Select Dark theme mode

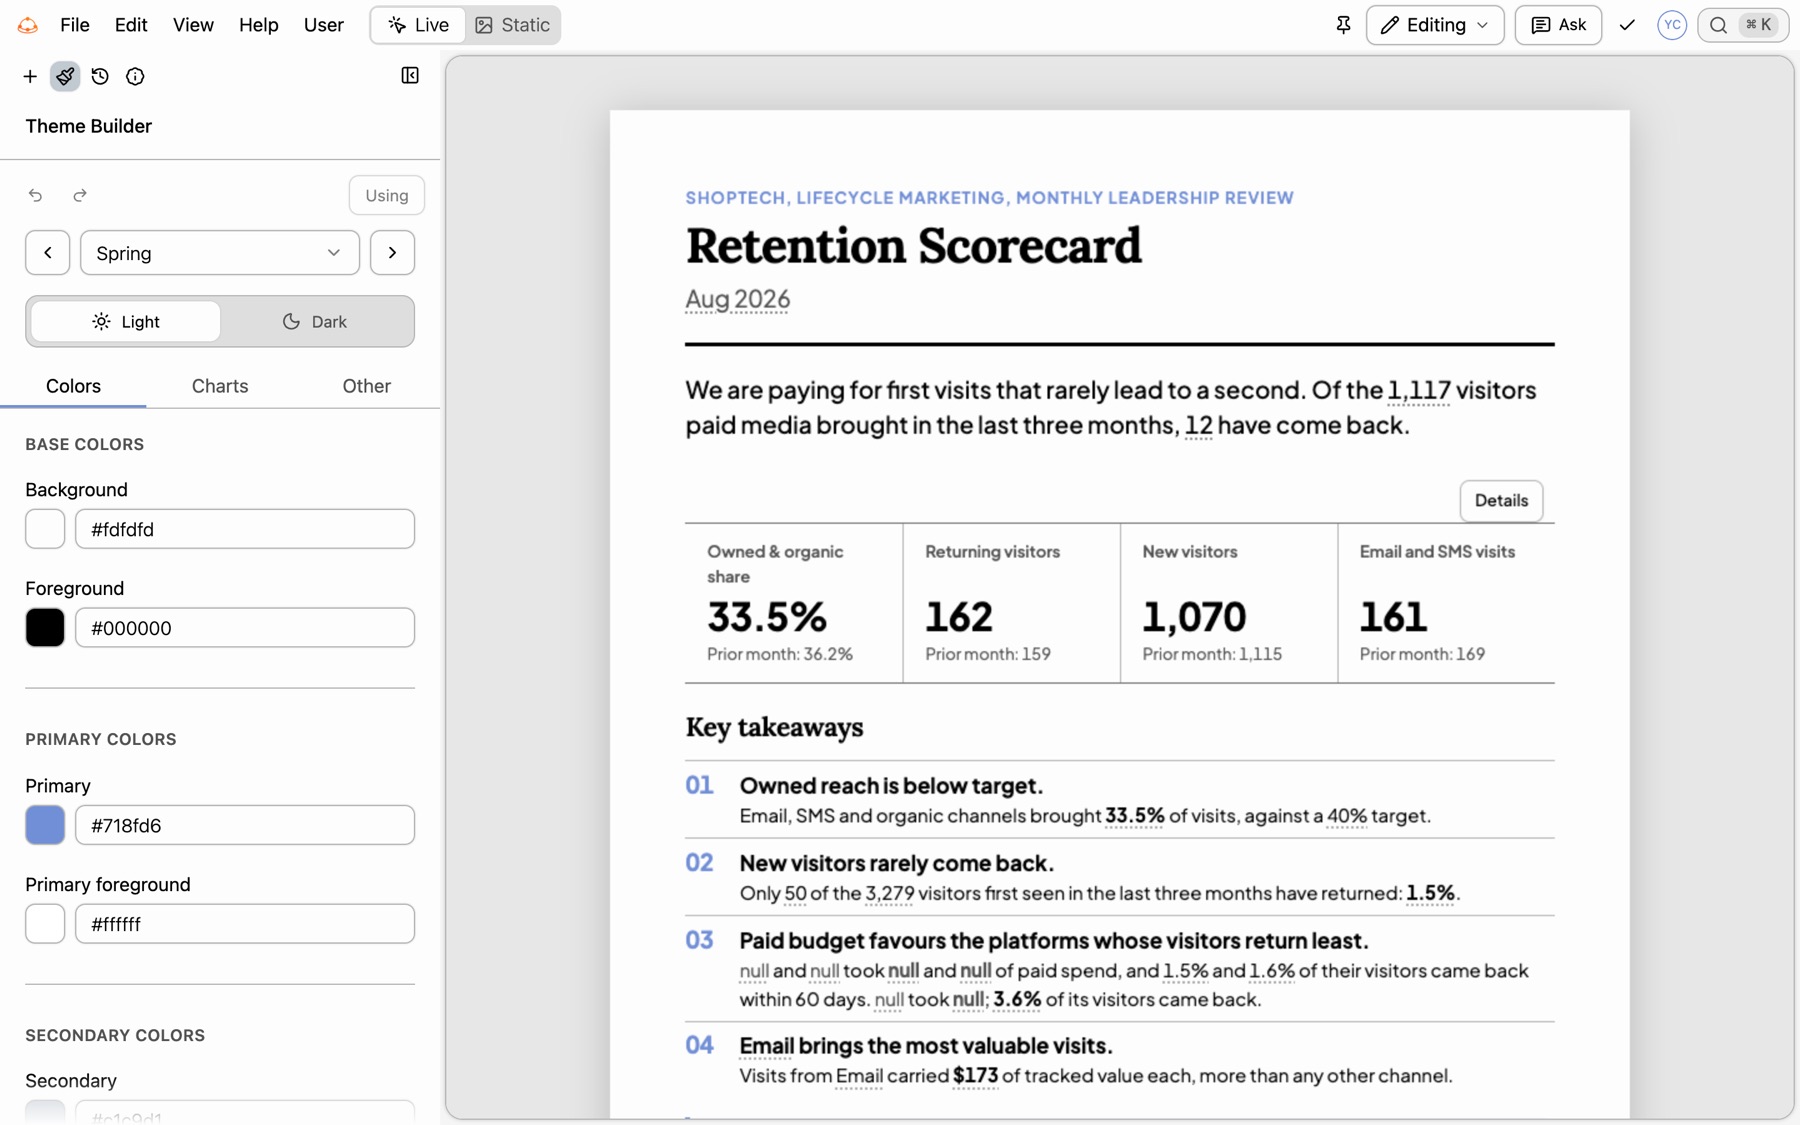click(x=315, y=321)
